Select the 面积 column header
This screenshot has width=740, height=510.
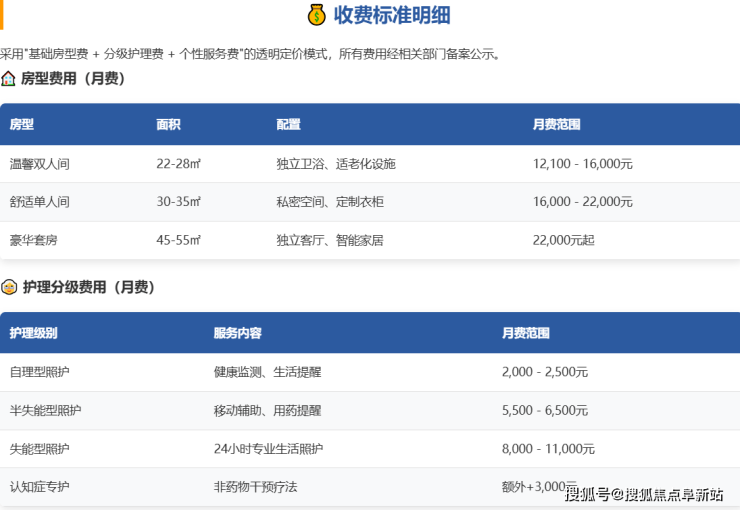click(x=168, y=125)
